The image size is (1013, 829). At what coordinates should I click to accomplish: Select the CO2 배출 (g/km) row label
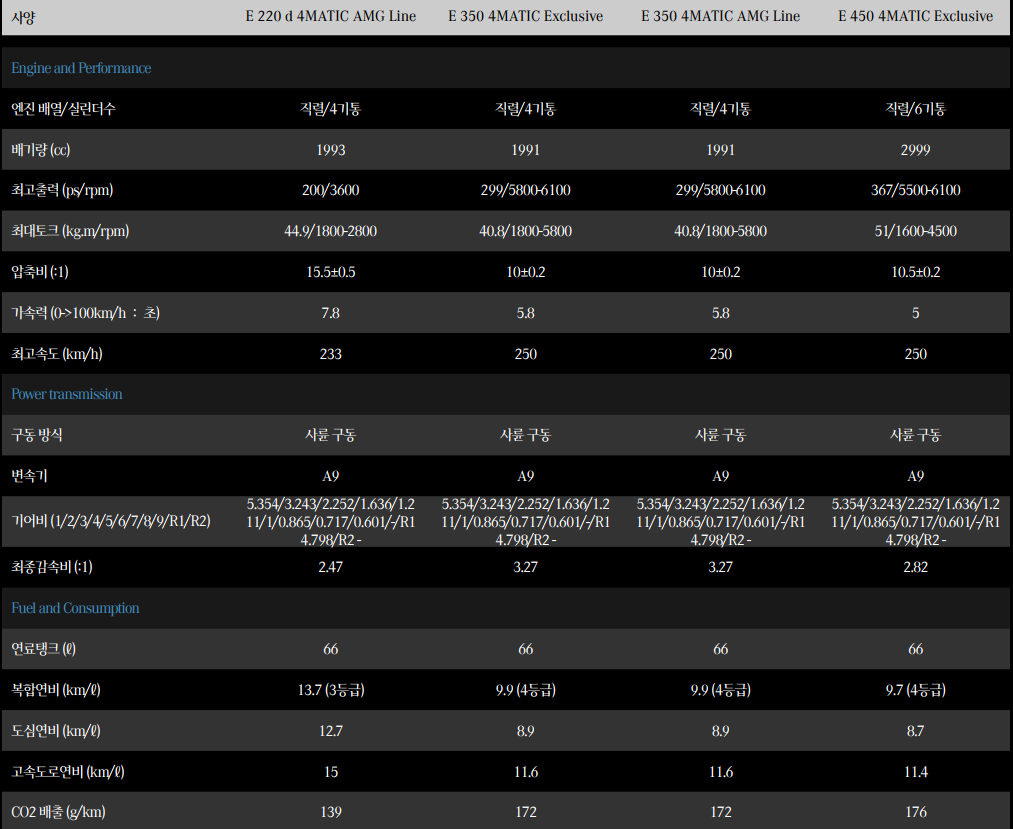tap(58, 812)
